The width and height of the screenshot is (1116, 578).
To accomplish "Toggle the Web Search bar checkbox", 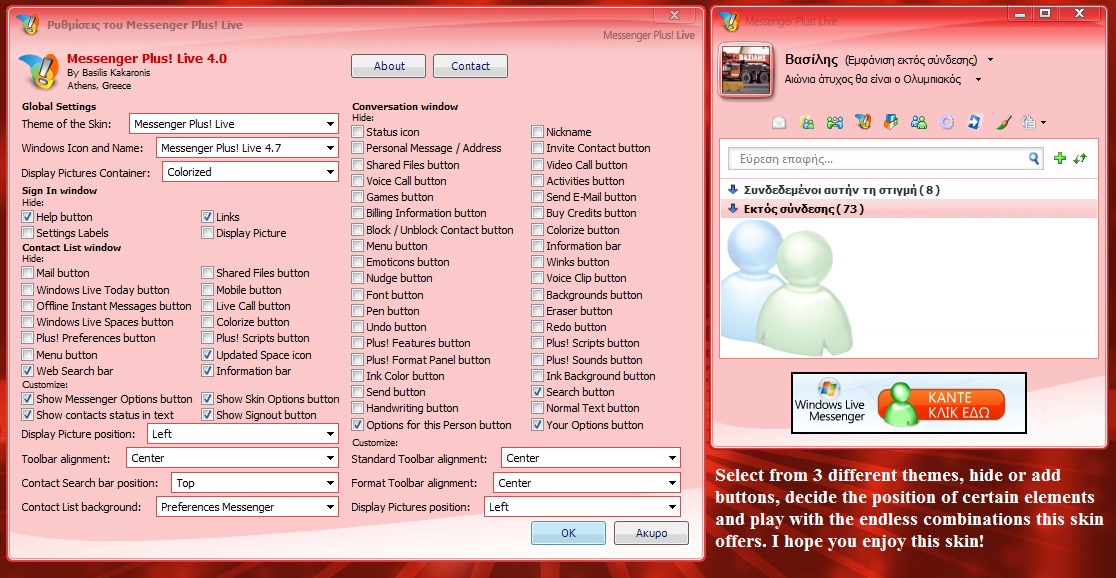I will pos(28,371).
